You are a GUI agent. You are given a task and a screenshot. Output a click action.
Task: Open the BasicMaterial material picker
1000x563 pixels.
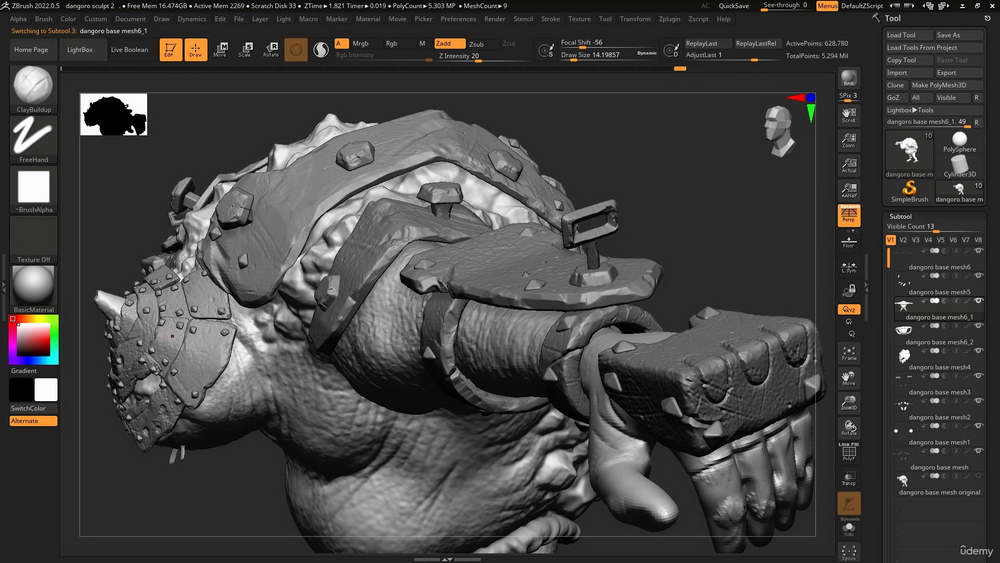coord(33,289)
